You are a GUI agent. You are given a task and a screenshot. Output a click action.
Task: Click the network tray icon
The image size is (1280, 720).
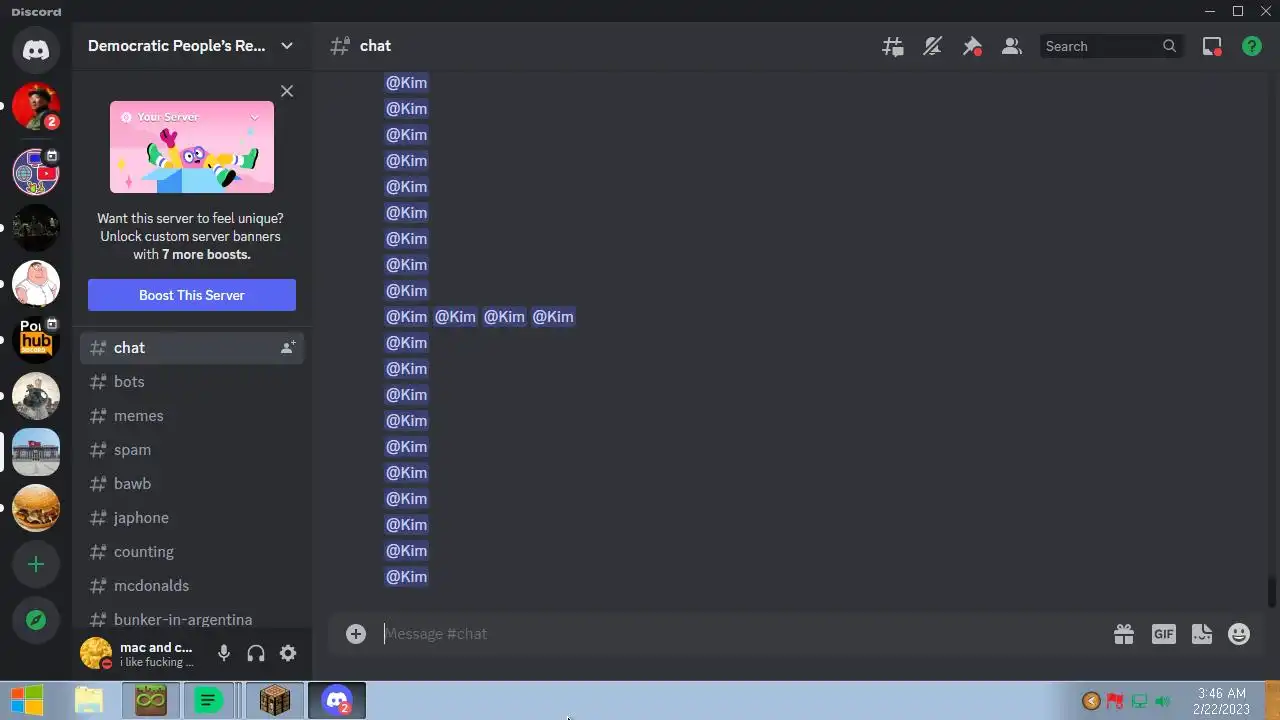point(1139,701)
